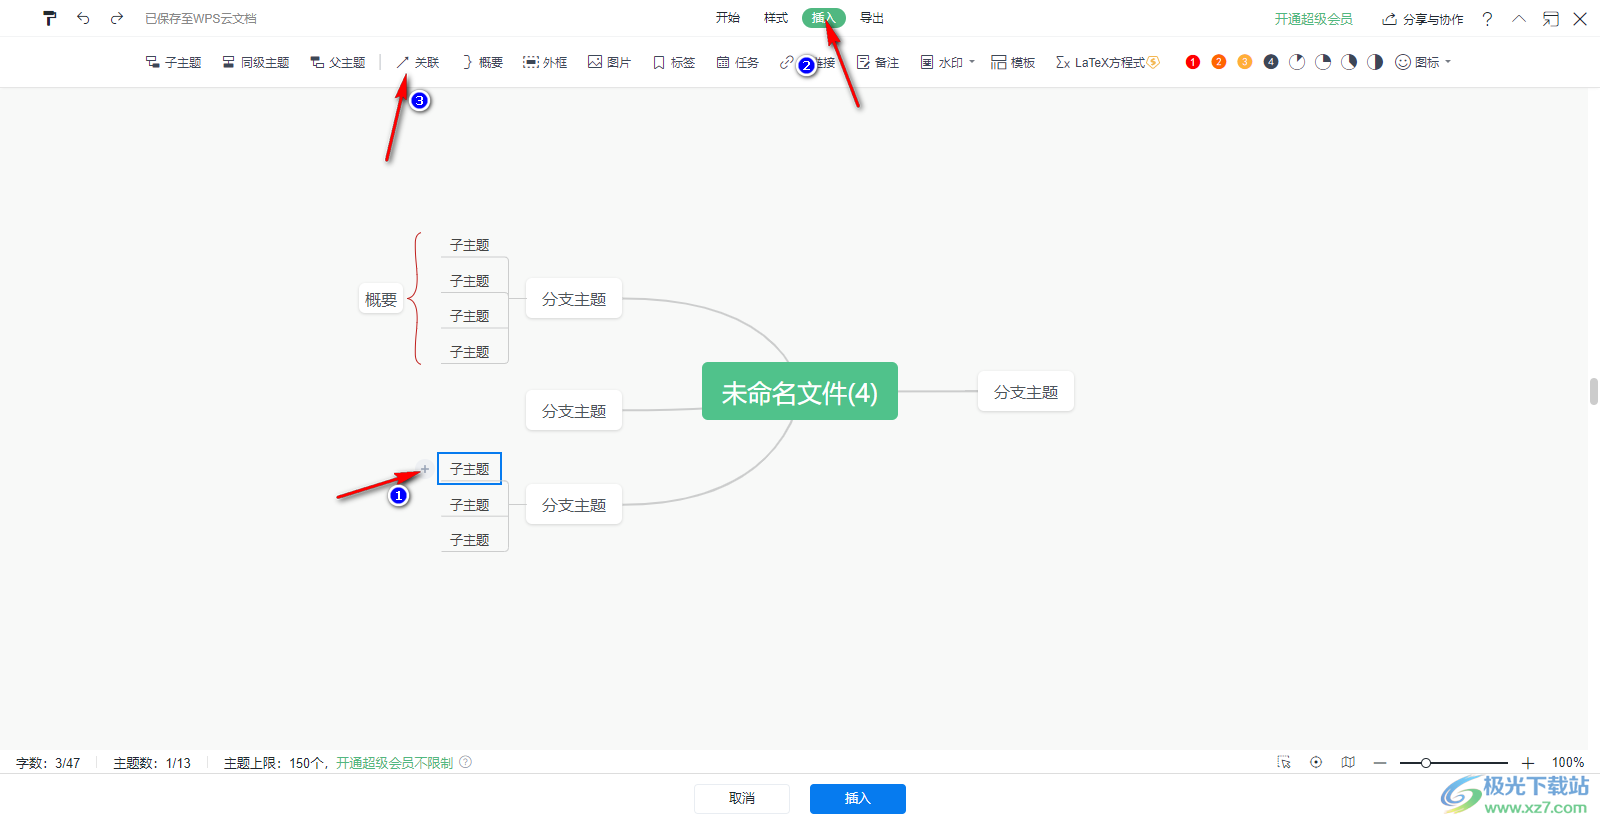
Task: Insert a 同级主题 sibling topic
Action: pos(255,62)
